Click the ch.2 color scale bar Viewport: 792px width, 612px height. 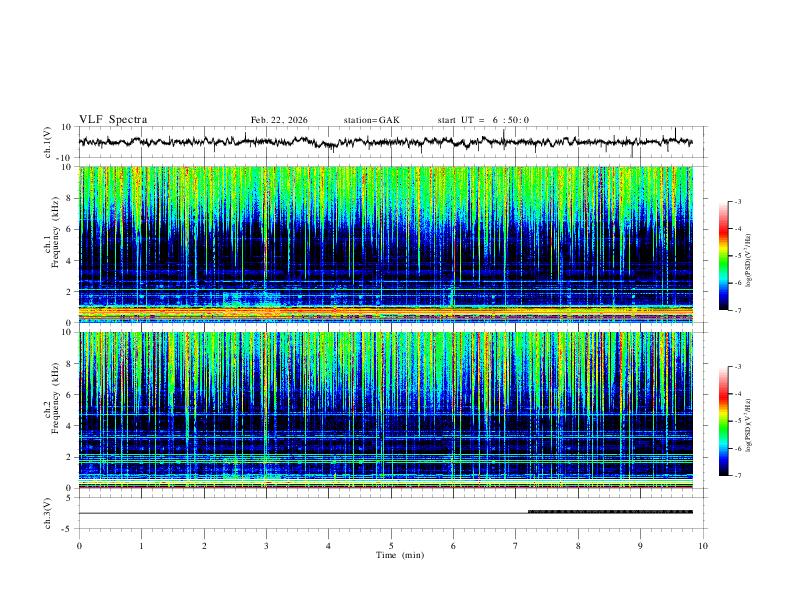pos(723,421)
